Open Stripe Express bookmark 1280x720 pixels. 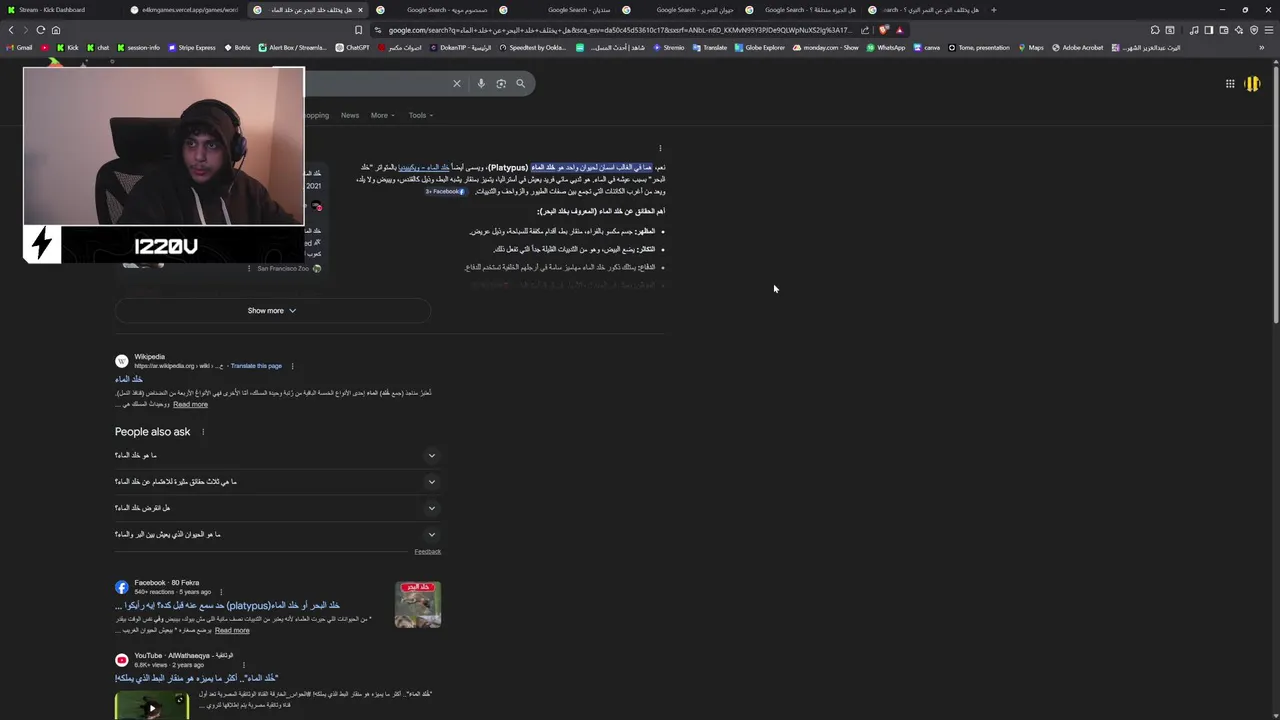coord(191,47)
